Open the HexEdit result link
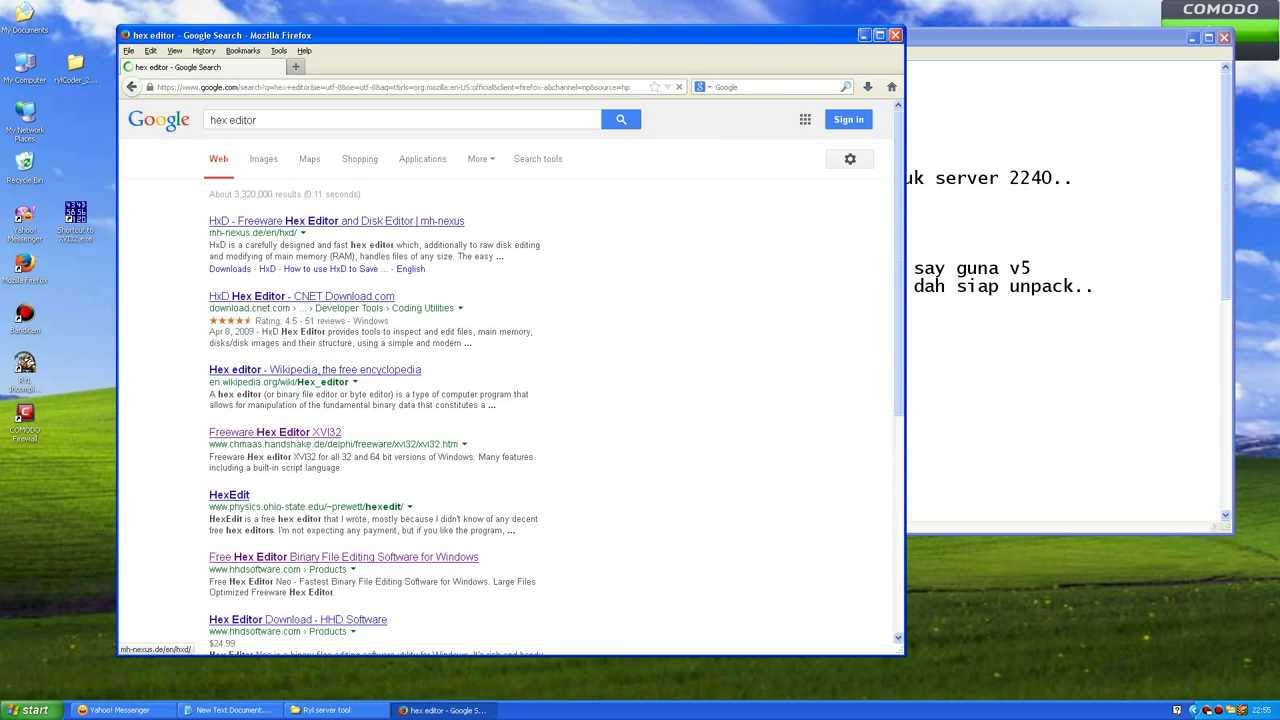Screen dimensions: 1280x720 pos(229,495)
